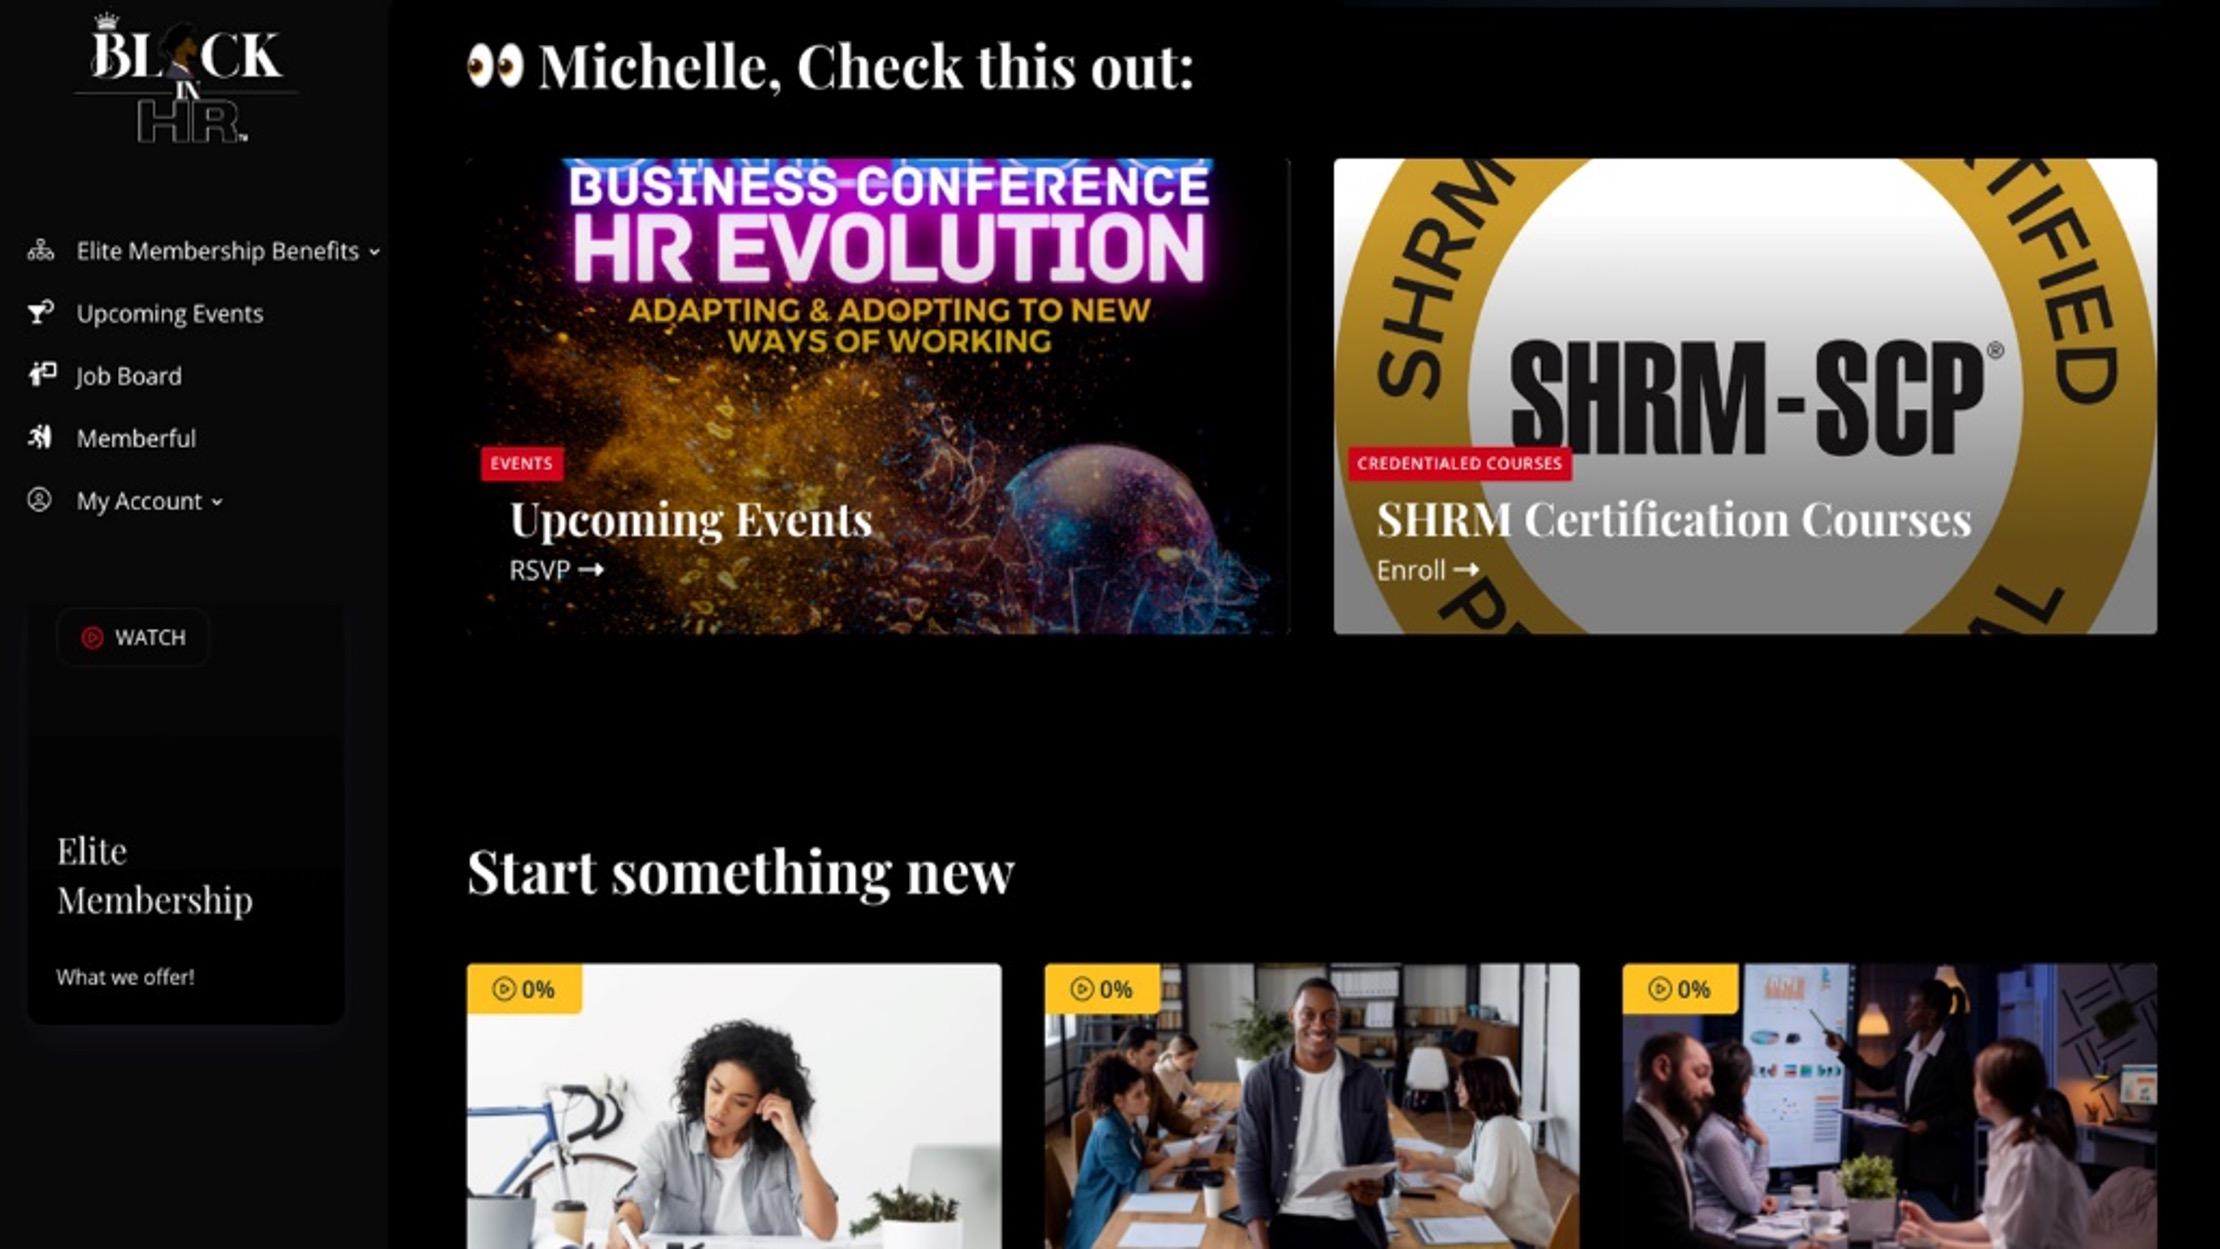
Task: Click the Black in HR logo
Action: [x=187, y=80]
